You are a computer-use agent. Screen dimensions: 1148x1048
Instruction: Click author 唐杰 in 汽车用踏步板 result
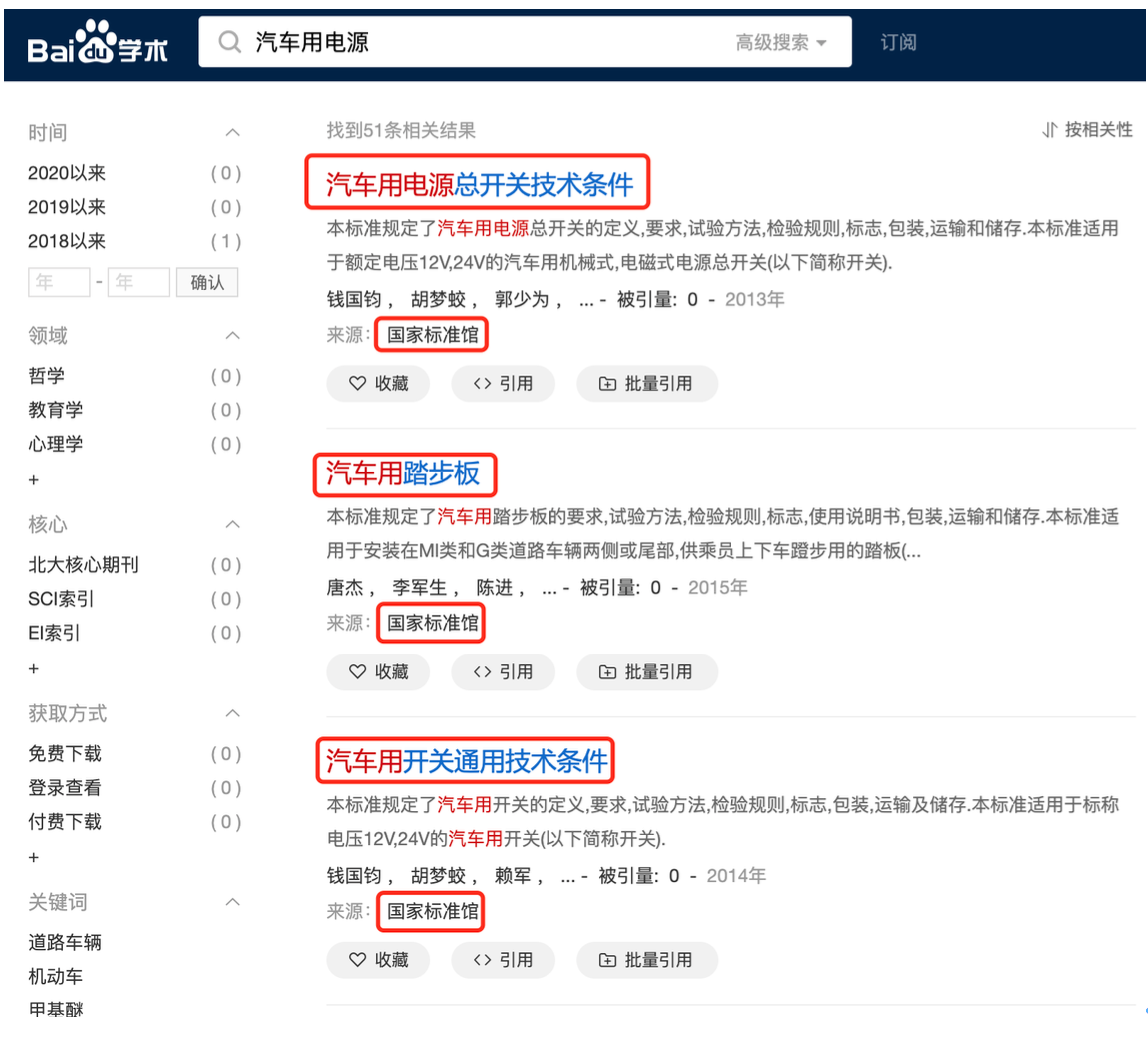[x=345, y=587]
